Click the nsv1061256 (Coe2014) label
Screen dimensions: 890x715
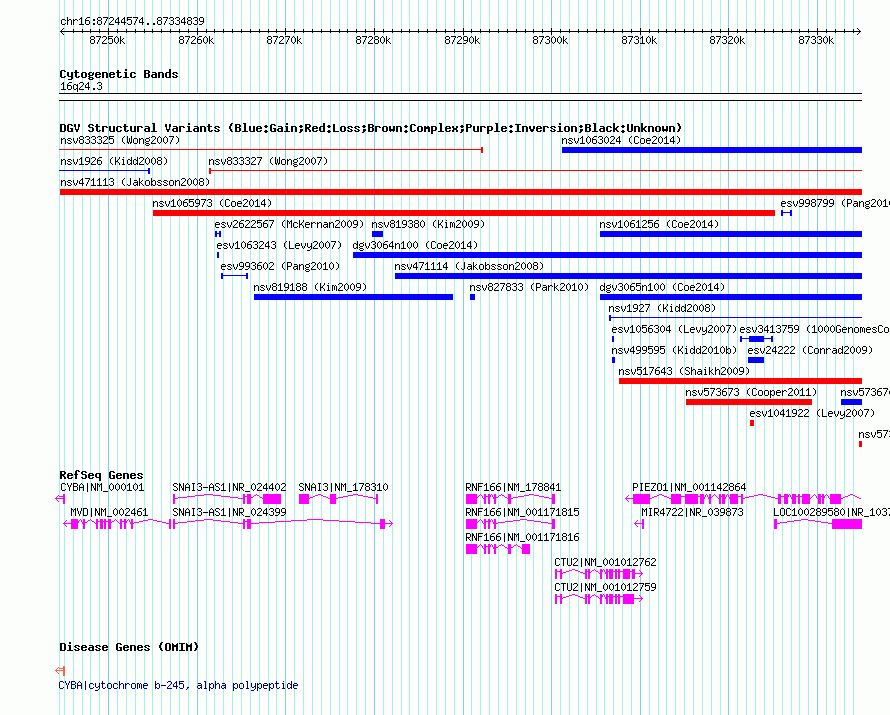tap(659, 224)
